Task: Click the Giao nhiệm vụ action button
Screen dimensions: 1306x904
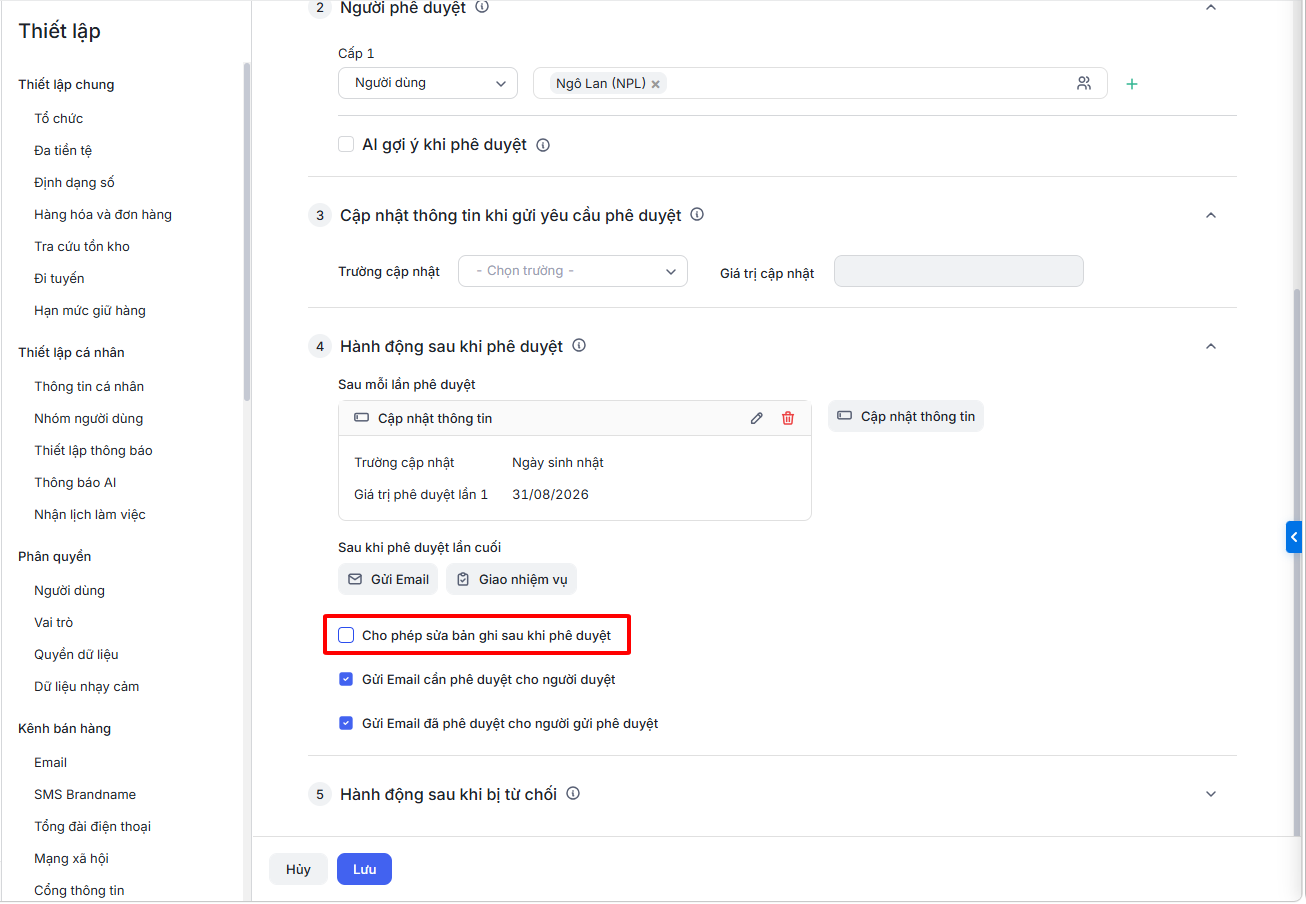Action: [x=511, y=579]
